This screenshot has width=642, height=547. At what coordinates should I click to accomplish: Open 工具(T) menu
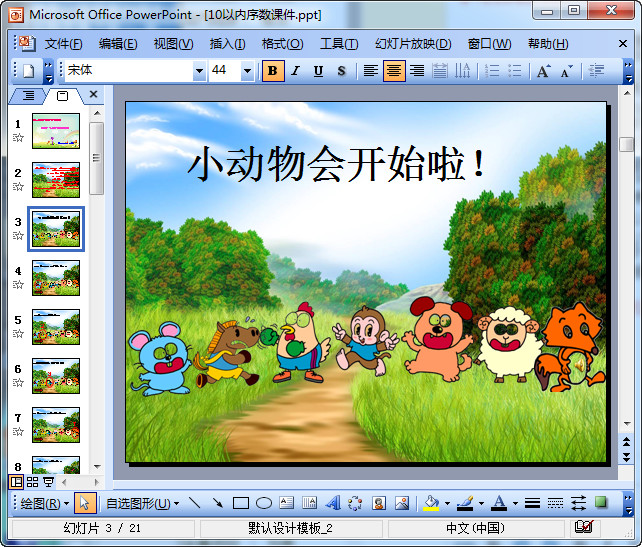click(x=339, y=44)
